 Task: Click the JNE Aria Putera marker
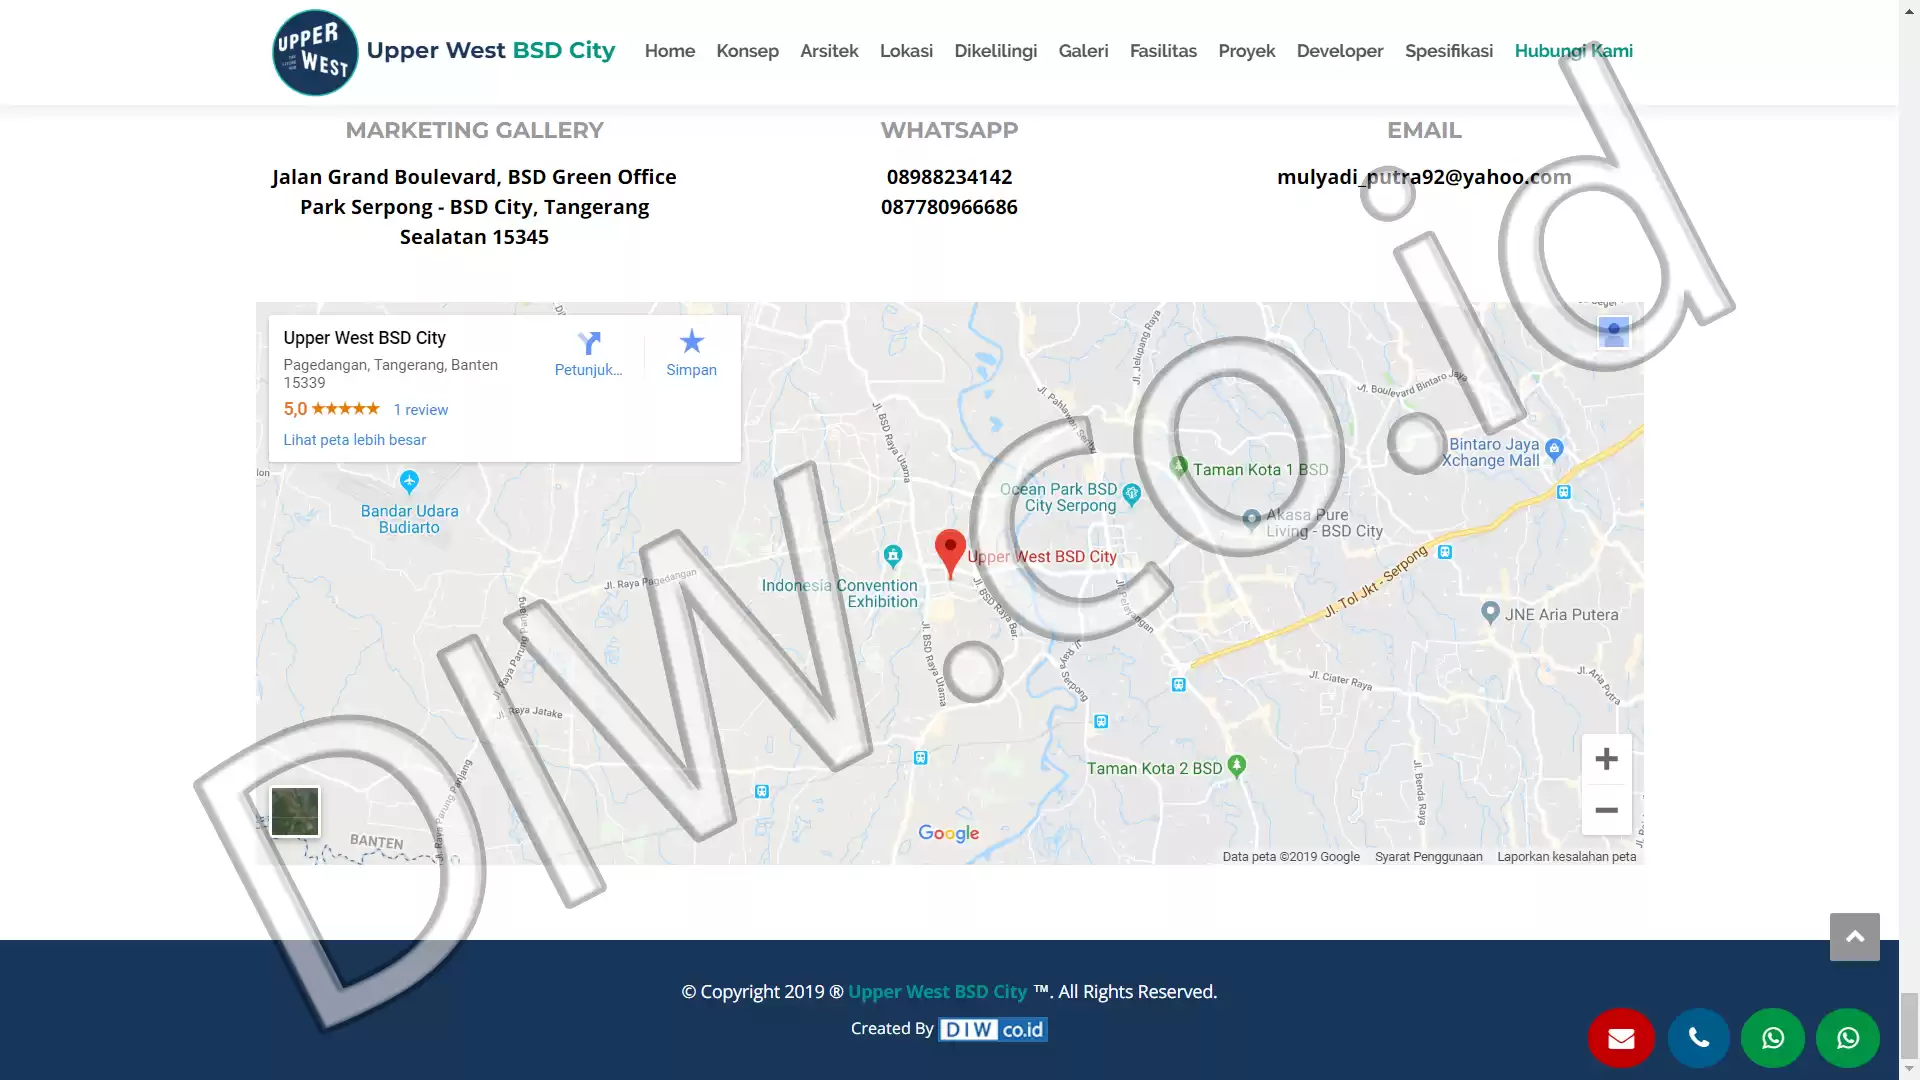pyautogui.click(x=1490, y=611)
